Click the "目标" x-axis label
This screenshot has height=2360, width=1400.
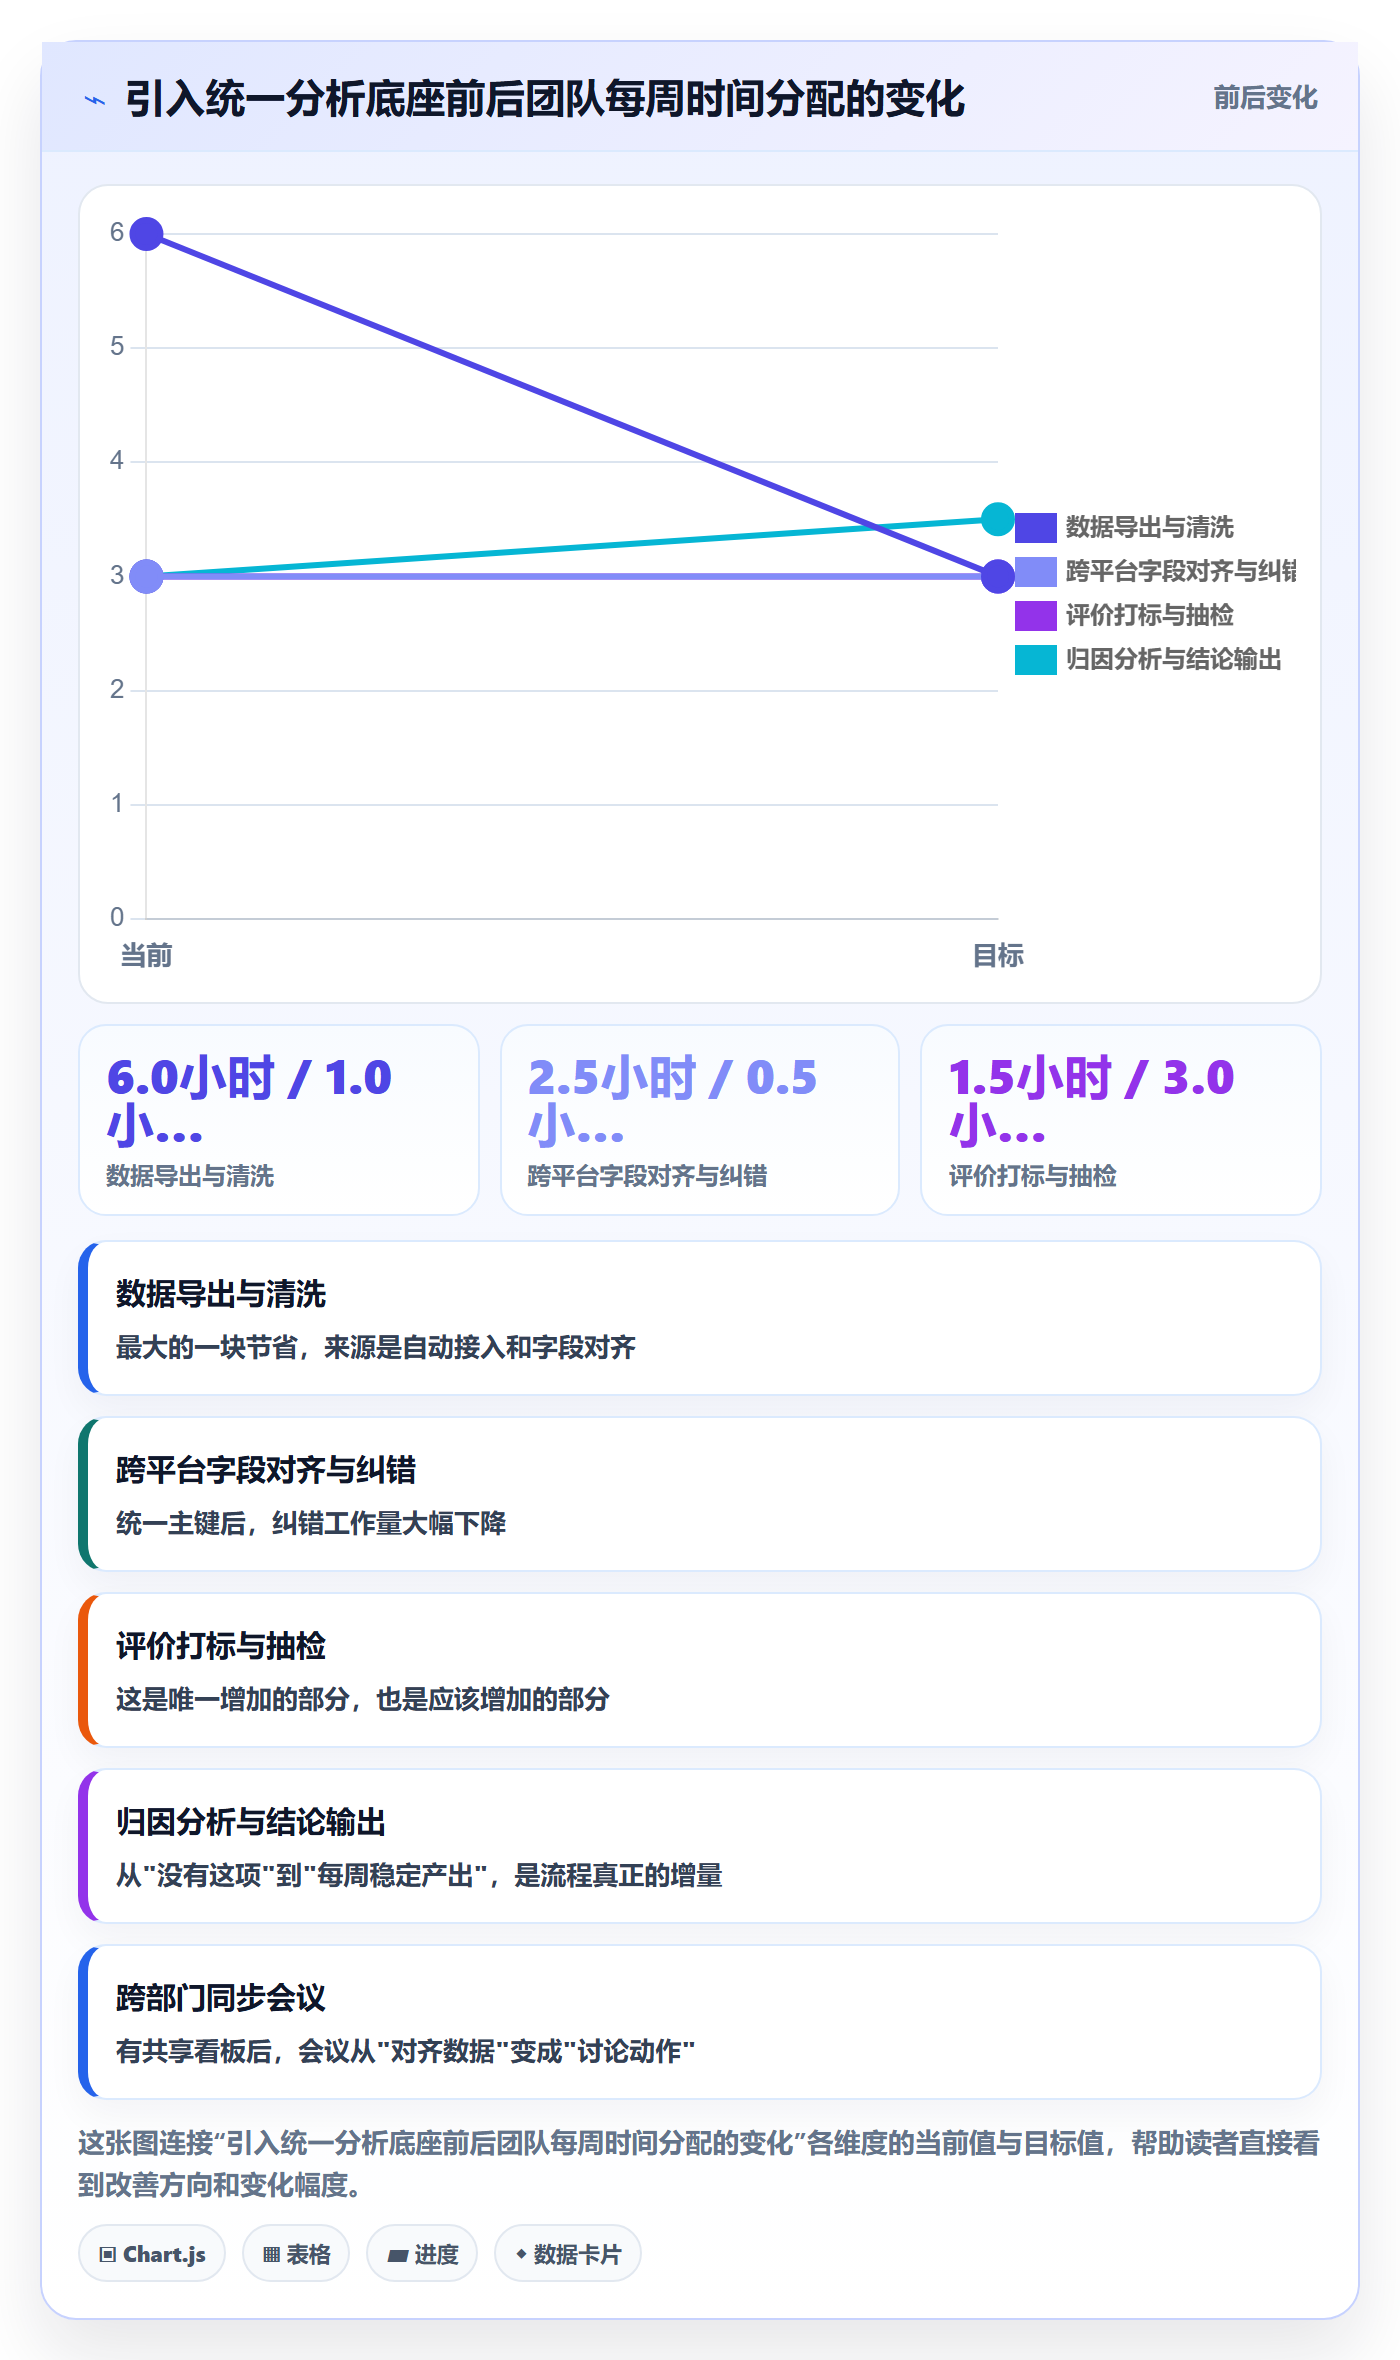tap(998, 956)
